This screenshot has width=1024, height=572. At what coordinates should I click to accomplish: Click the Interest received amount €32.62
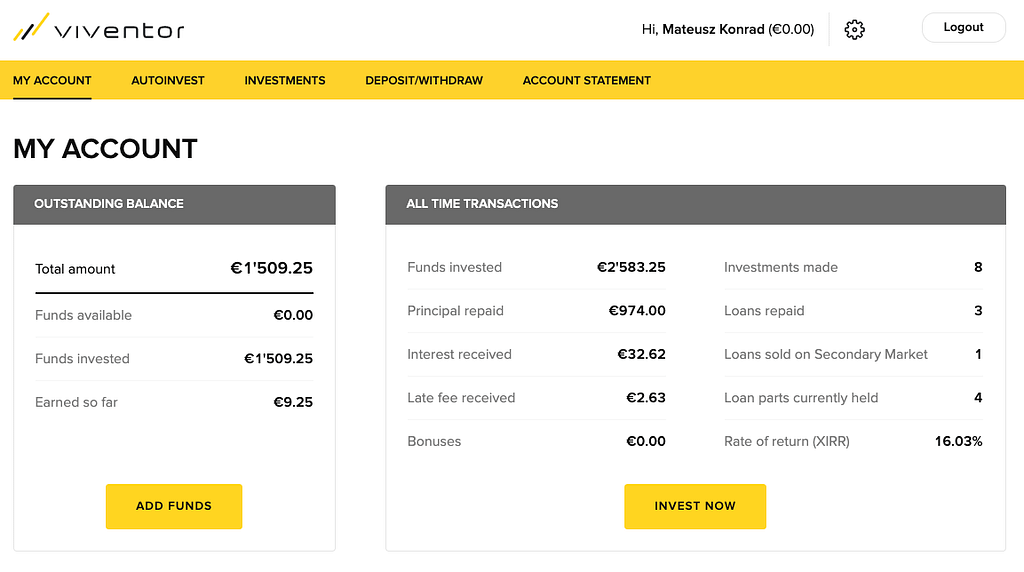coord(641,355)
